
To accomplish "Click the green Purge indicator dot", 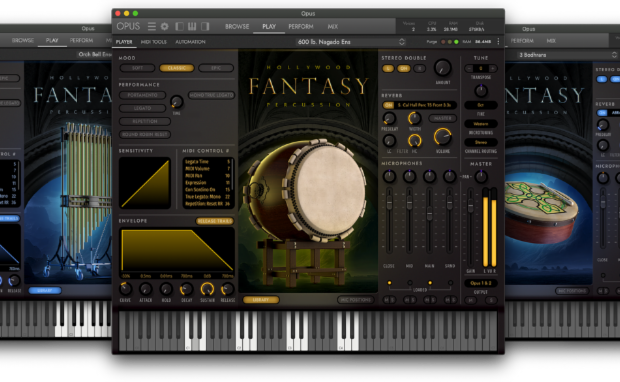I will tap(456, 42).
